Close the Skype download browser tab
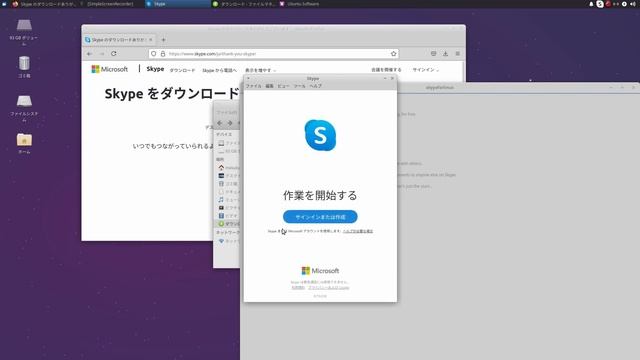The width and height of the screenshot is (640, 360). click(151, 40)
